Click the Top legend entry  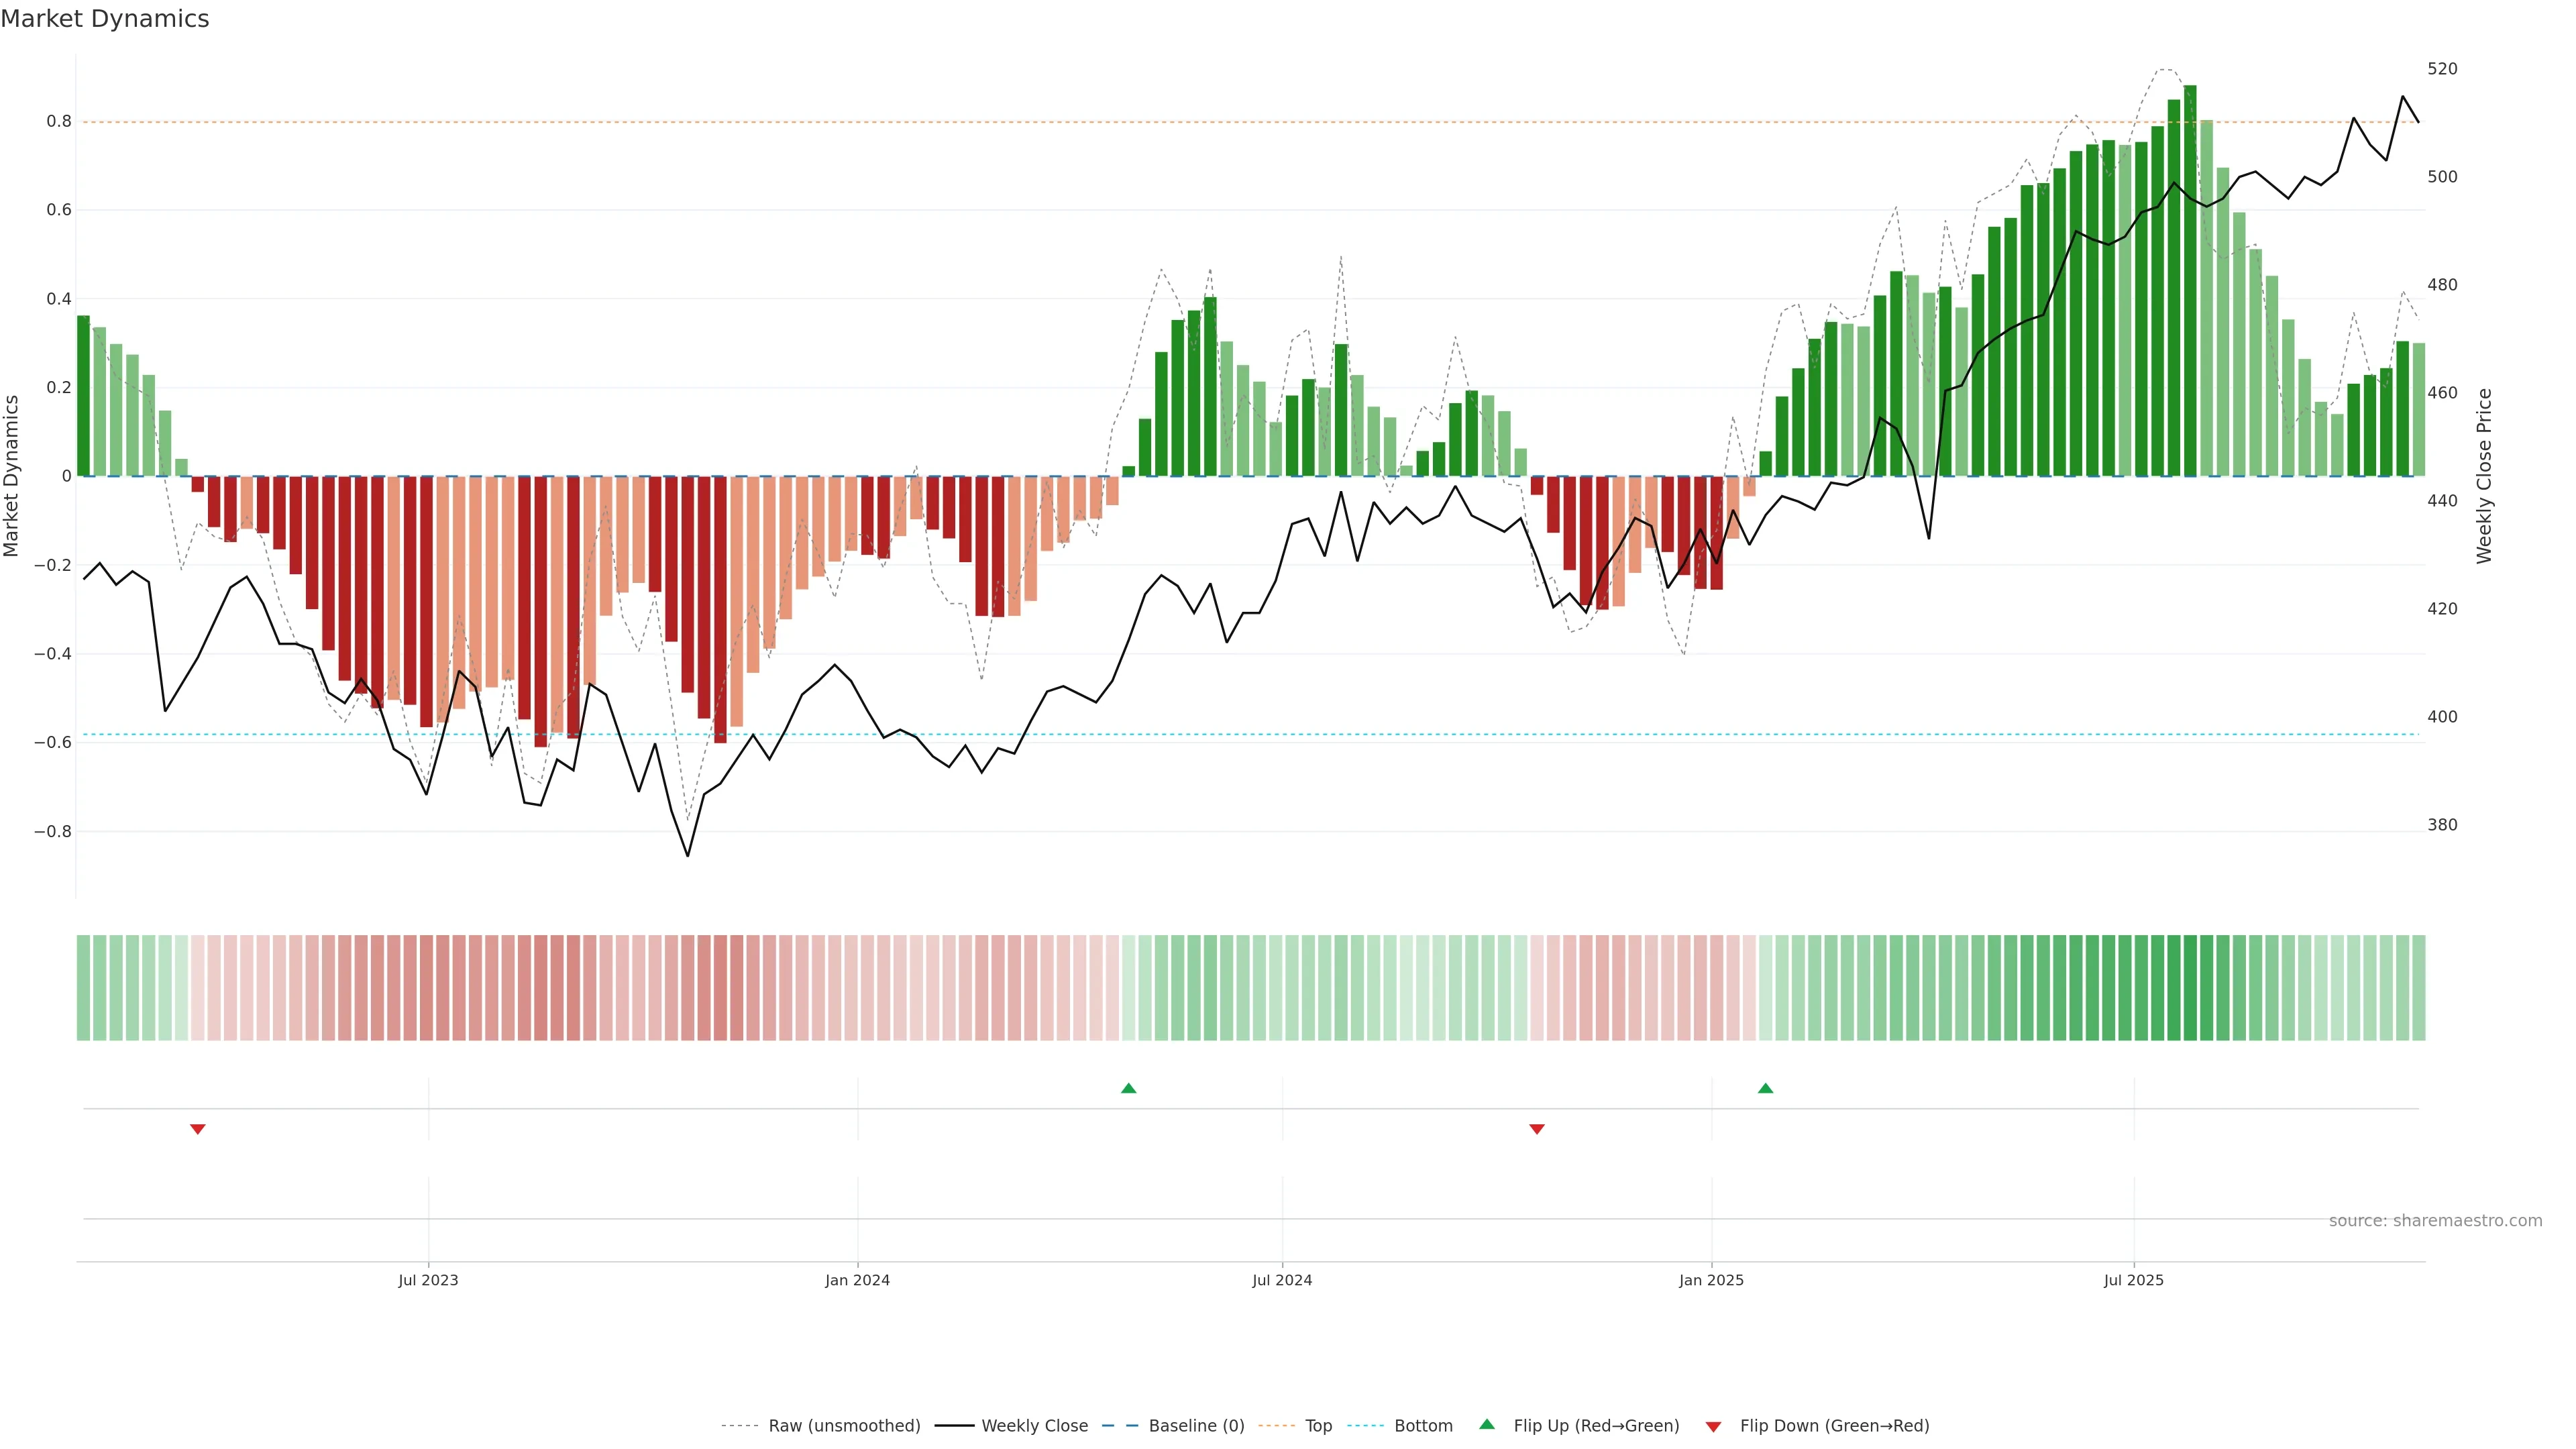point(1318,1426)
